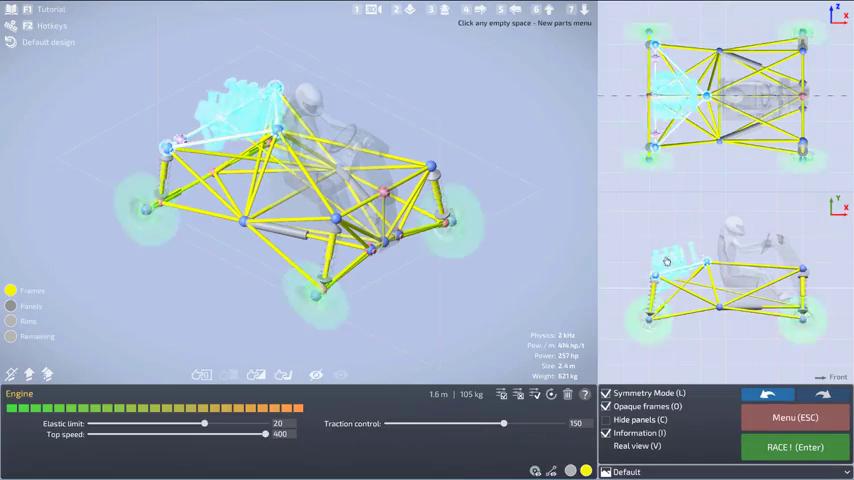The width and height of the screenshot is (854, 480).
Task: Select the Panels layer filter
Action: [x=11, y=306]
